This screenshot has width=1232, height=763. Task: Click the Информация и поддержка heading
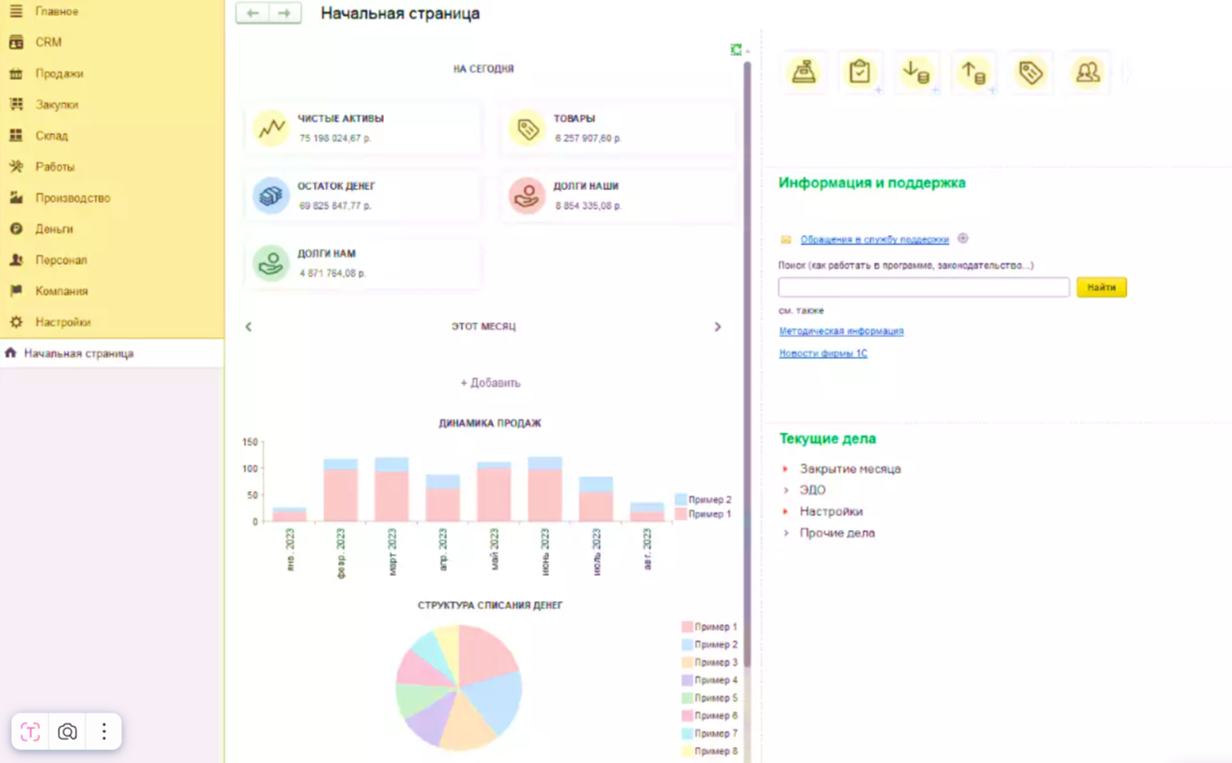872,183
